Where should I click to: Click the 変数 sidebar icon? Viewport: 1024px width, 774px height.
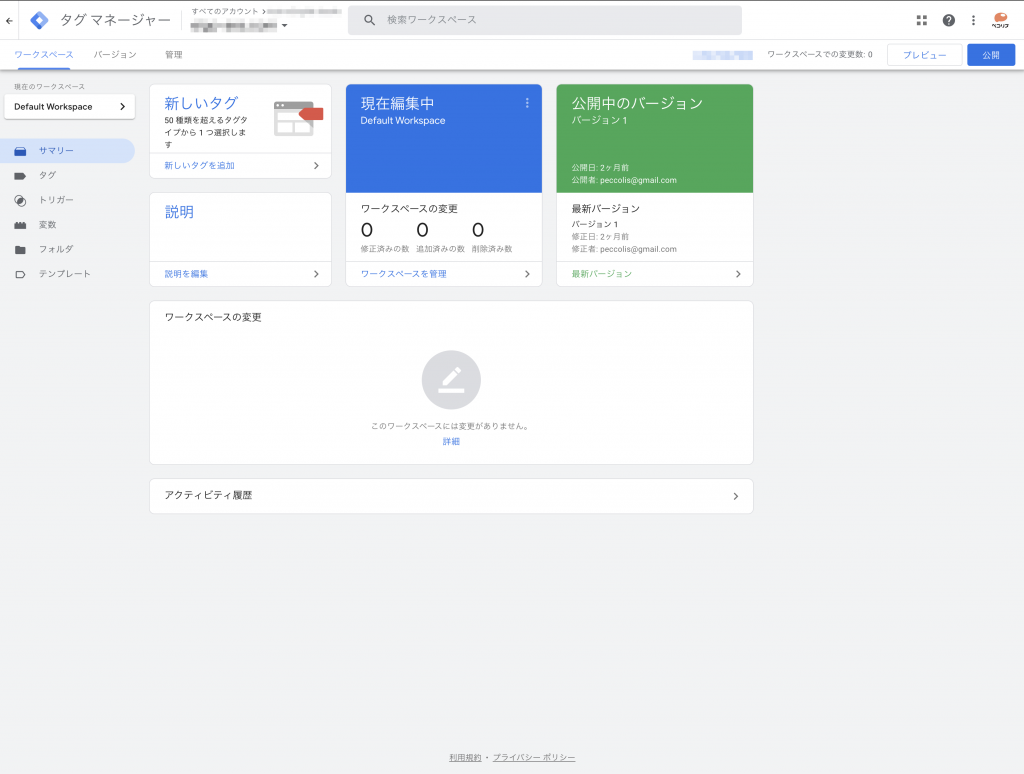point(20,225)
